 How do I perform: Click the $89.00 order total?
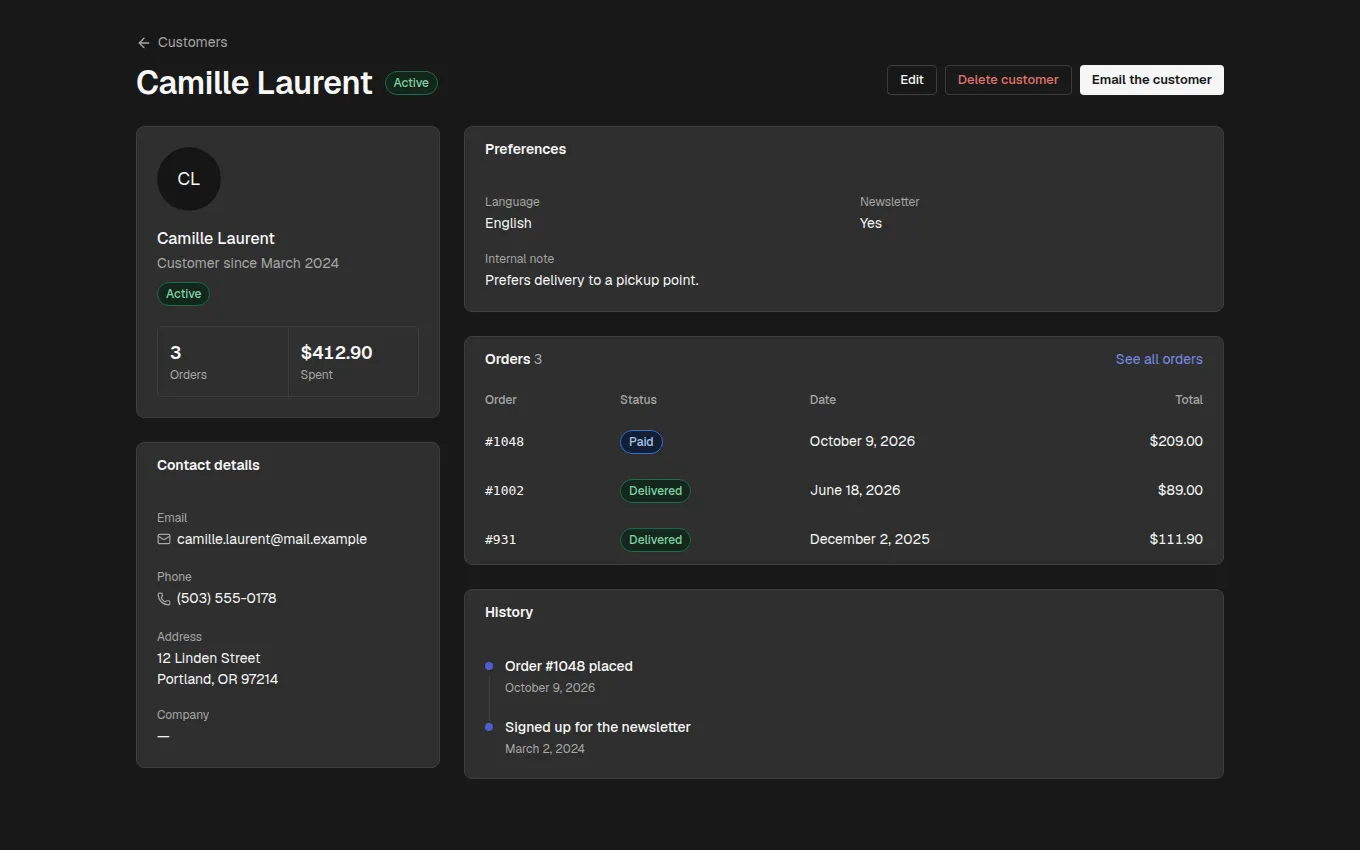(1180, 490)
